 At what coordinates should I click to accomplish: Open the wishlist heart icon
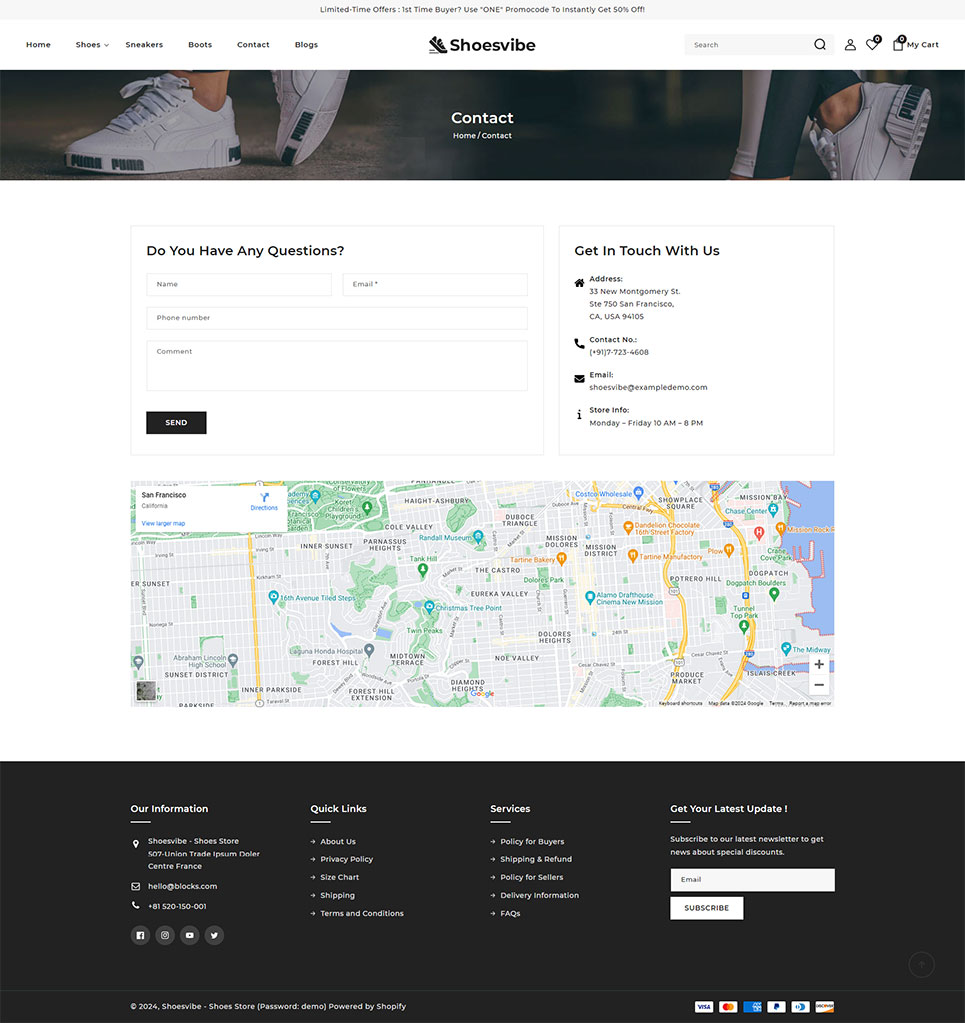[872, 45]
